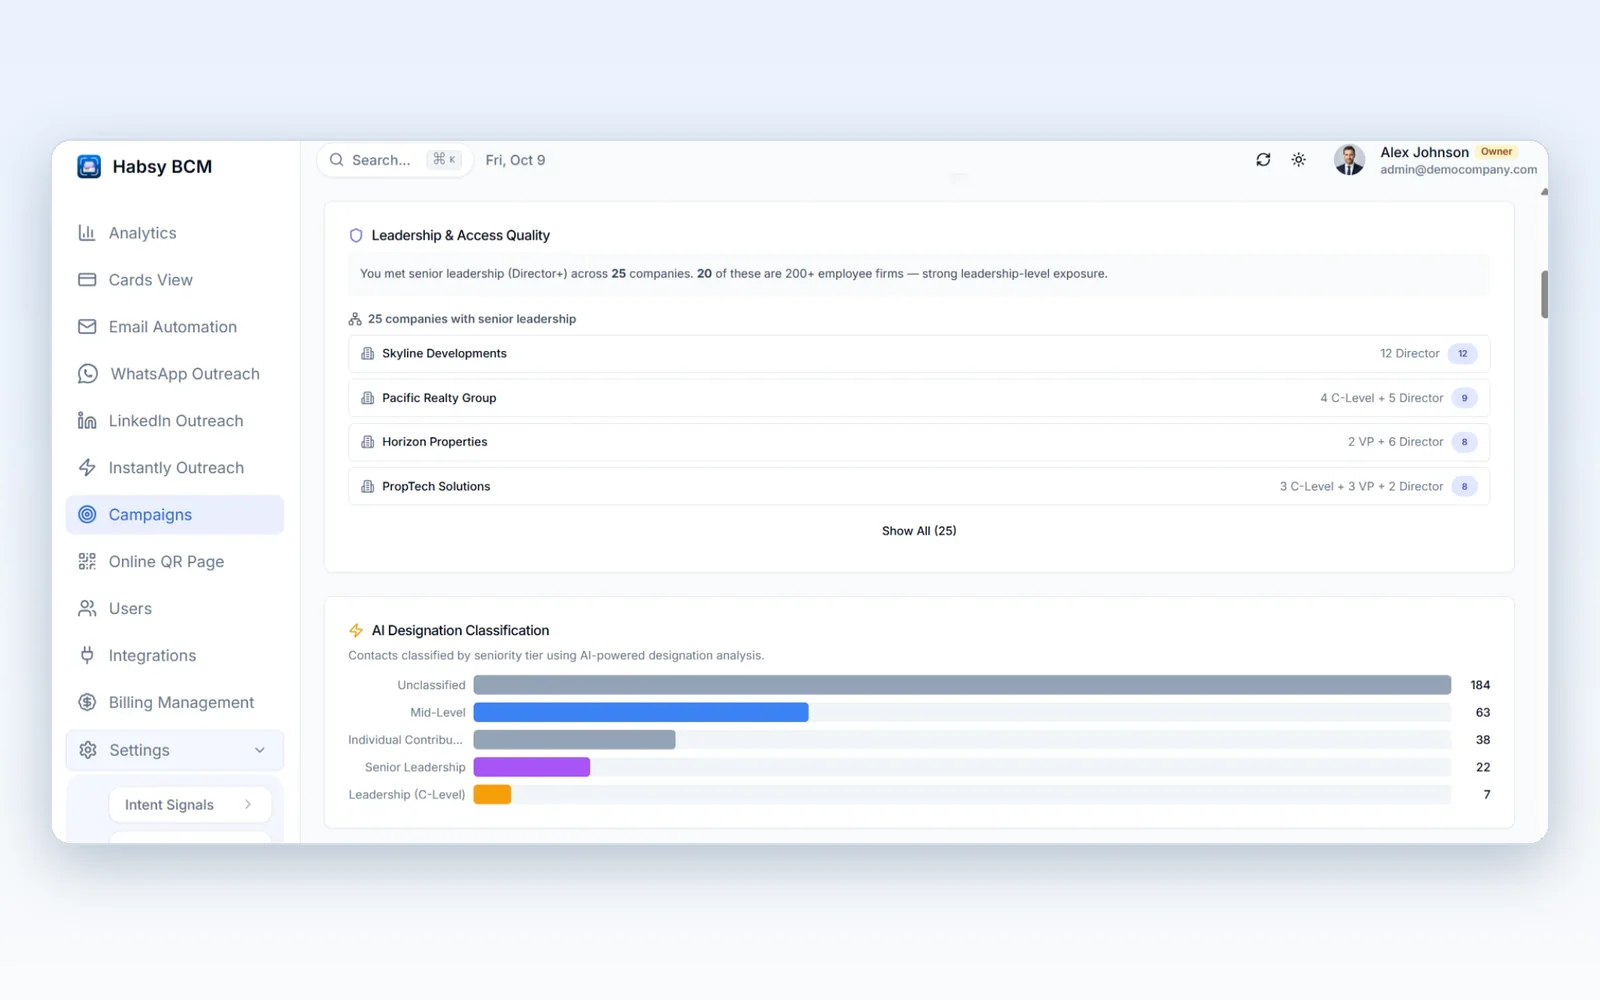The image size is (1600, 1000).
Task: Click the Instantly lightning bolt icon
Action: pyautogui.click(x=87, y=468)
